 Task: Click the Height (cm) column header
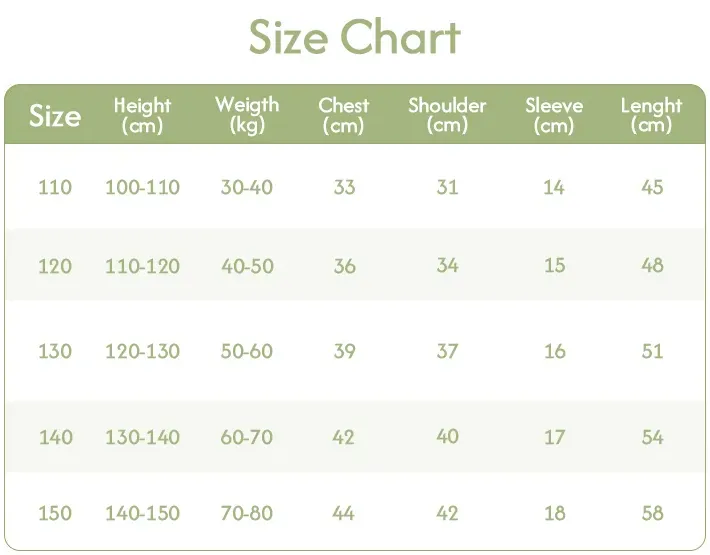(x=142, y=115)
